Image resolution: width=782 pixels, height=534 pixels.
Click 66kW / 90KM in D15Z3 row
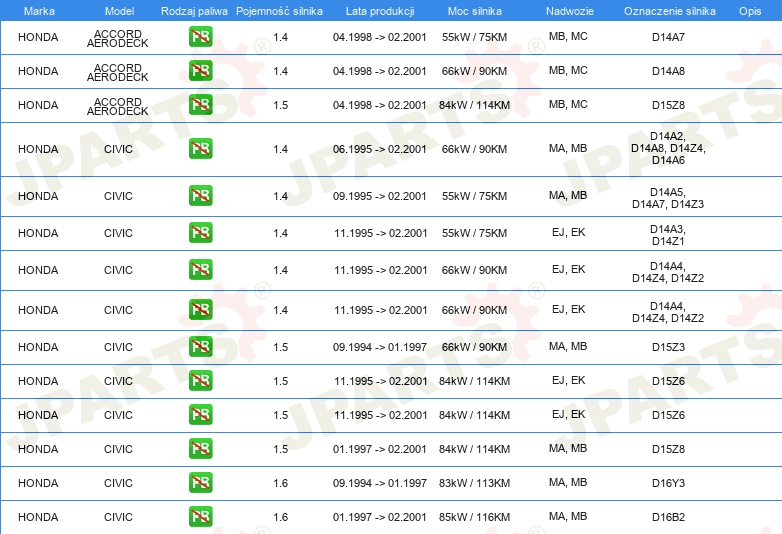click(474, 347)
